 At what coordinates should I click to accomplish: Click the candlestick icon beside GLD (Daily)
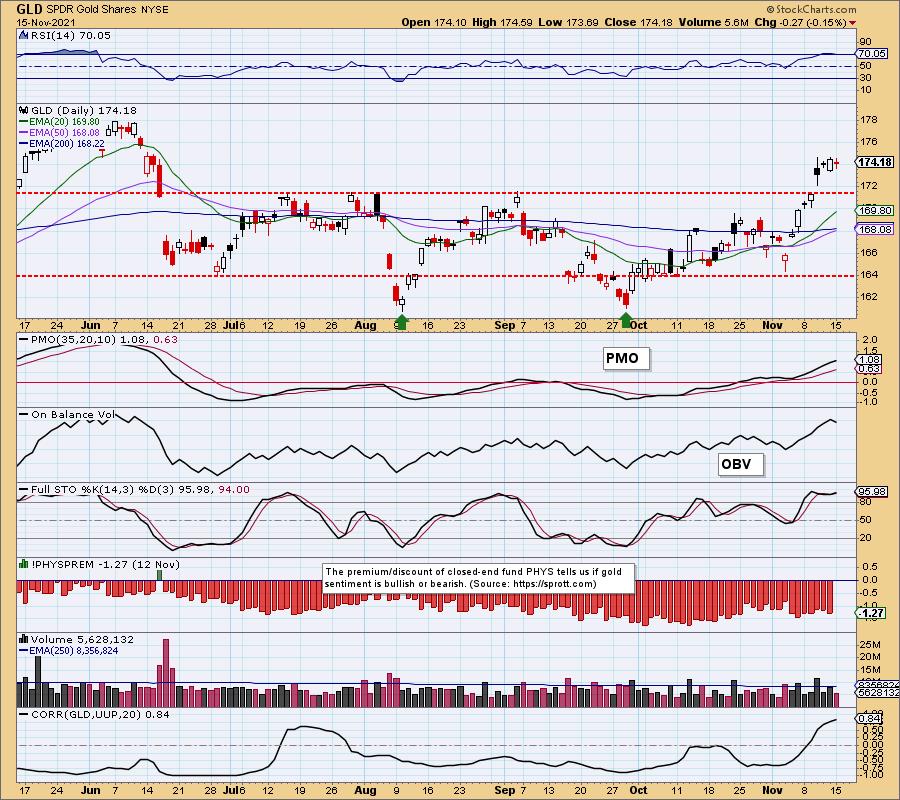(x=23, y=110)
